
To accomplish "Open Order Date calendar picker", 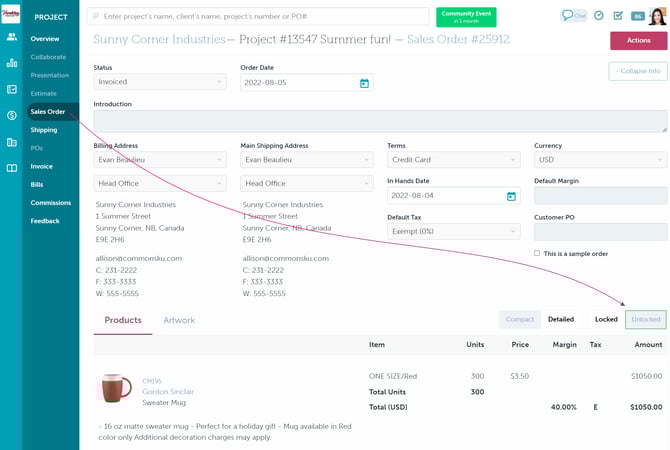I will pyautogui.click(x=365, y=83).
